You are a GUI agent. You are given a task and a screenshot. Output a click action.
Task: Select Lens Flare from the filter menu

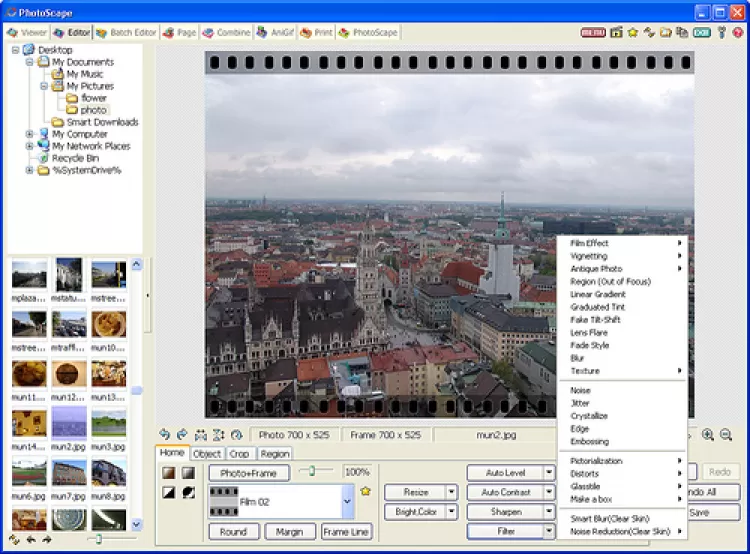pos(588,333)
